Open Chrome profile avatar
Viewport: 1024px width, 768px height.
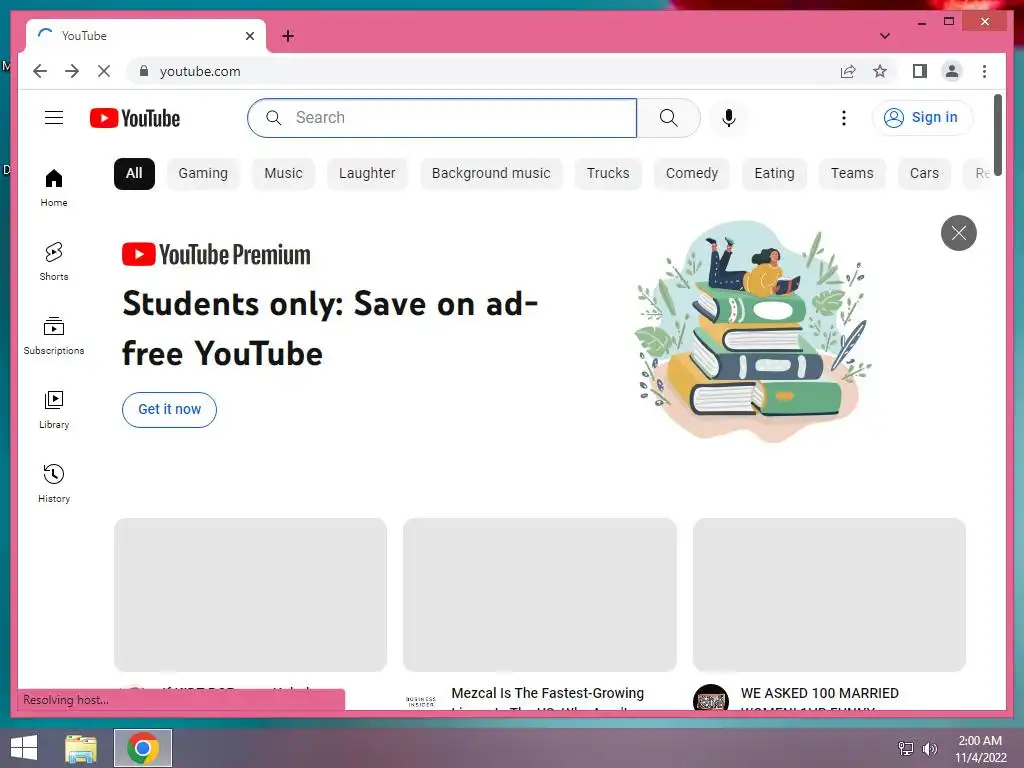tap(952, 71)
